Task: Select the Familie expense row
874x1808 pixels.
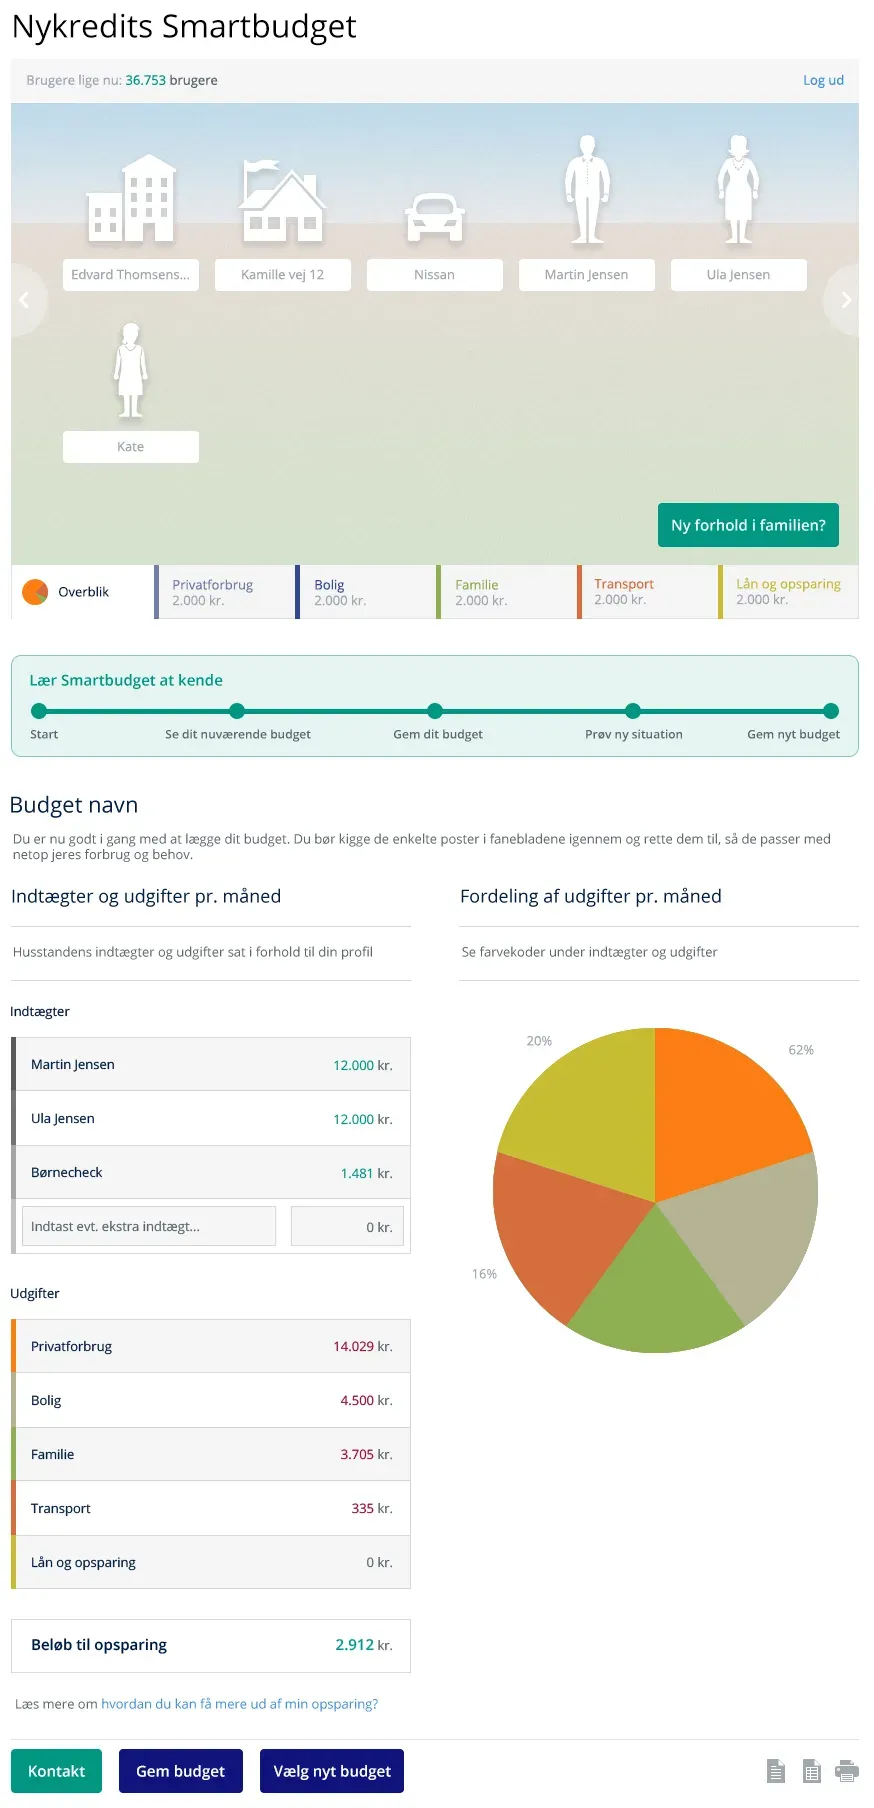Action: [211, 1454]
